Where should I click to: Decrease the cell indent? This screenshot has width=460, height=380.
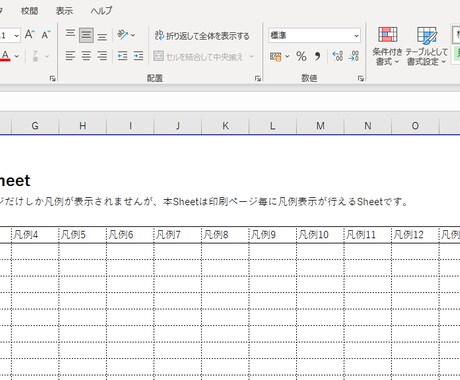[122, 56]
